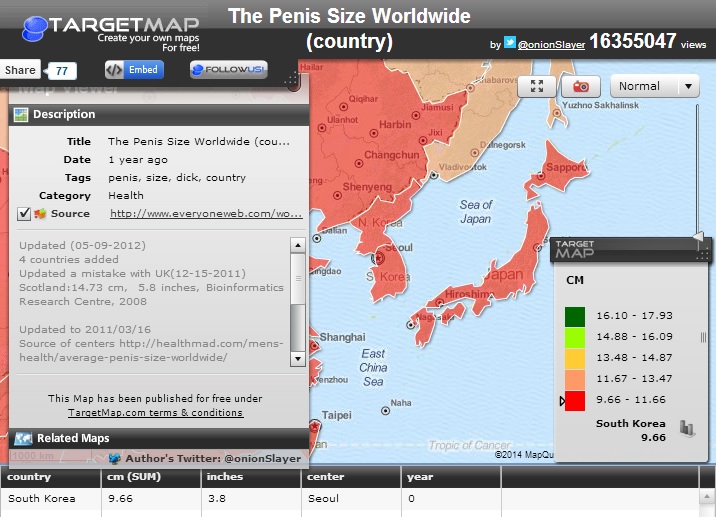Select the yellow 13.48 - 14.87 swatch
Image resolution: width=716 pixels, height=517 pixels.
(574, 359)
